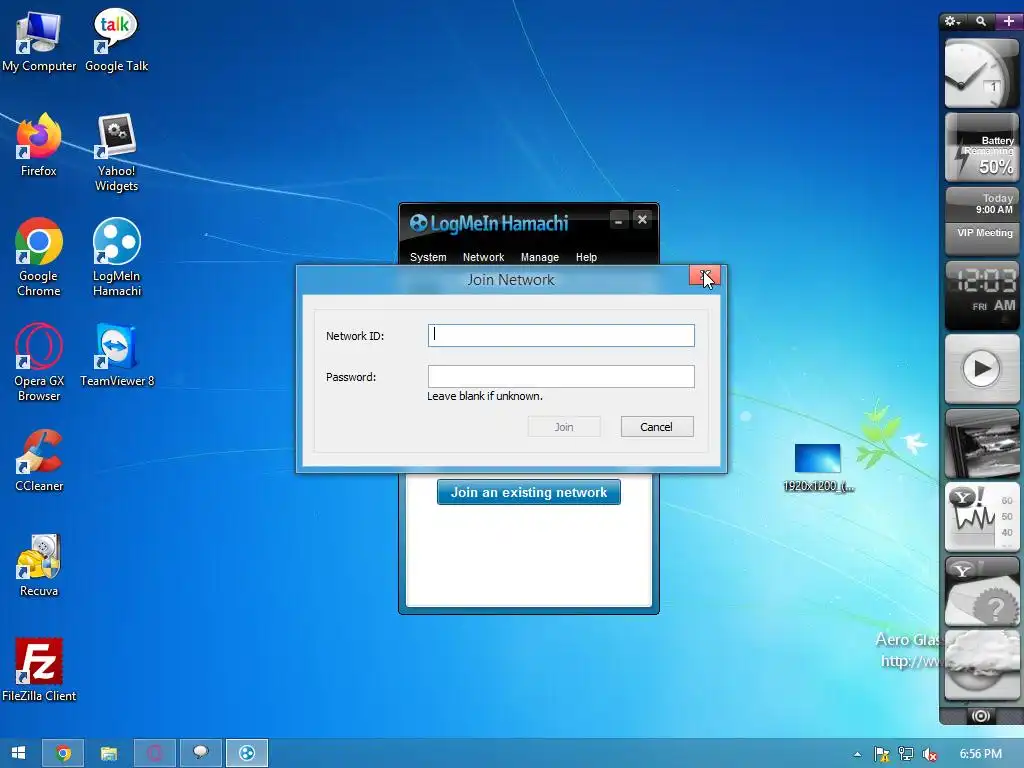
Task: Click the media player play button widget
Action: pyautogui.click(x=982, y=369)
